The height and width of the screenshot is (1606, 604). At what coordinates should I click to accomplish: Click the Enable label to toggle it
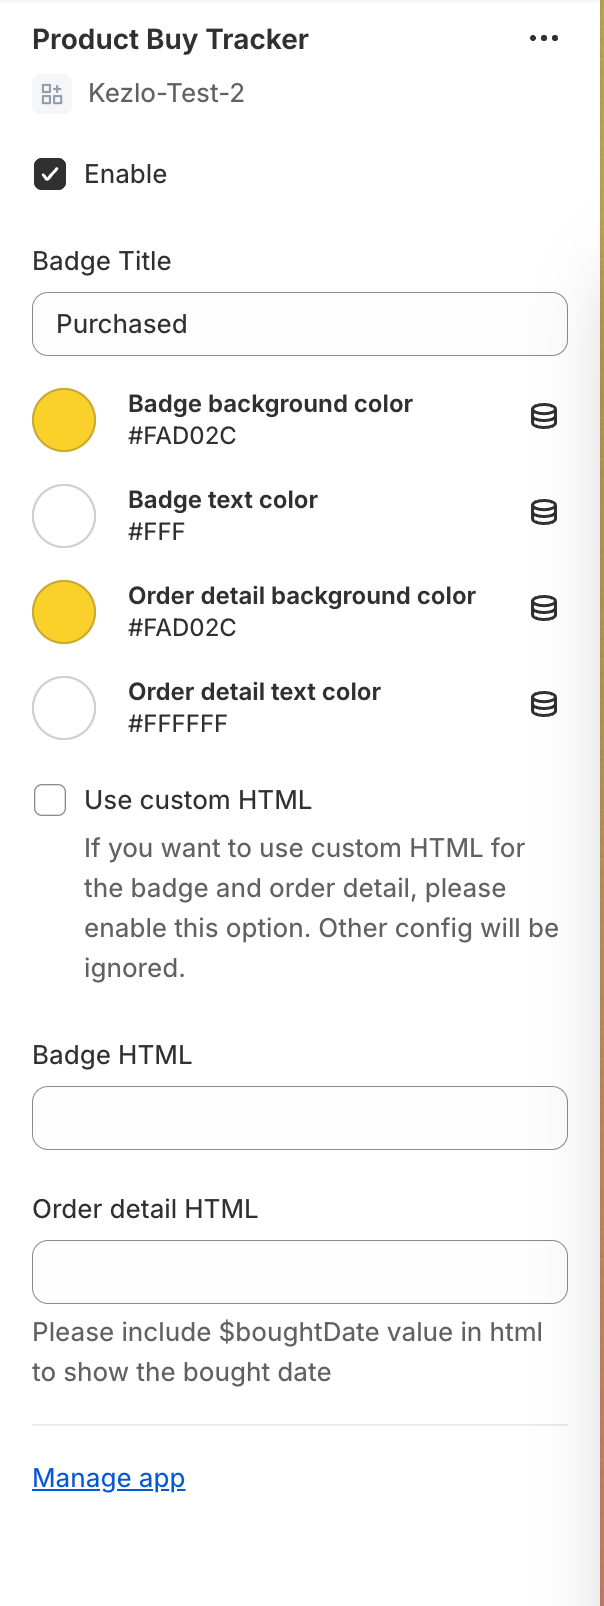click(x=124, y=173)
